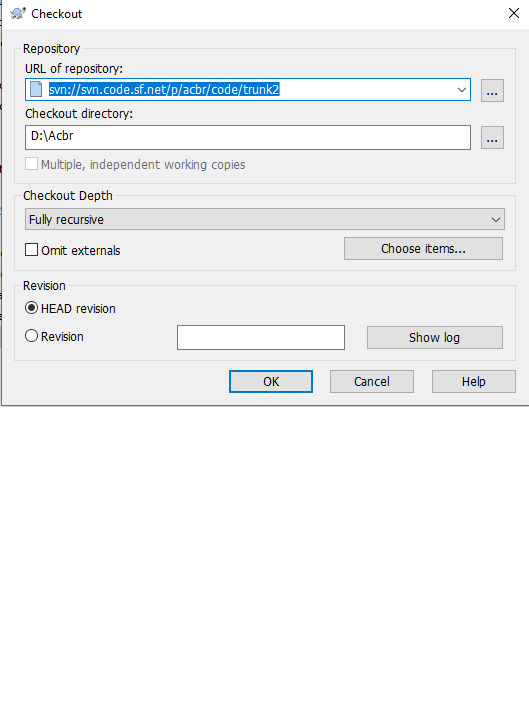Screen dimensions: 529x727
Task: Browse for checkout directory with ellipsis button
Action: point(492,137)
